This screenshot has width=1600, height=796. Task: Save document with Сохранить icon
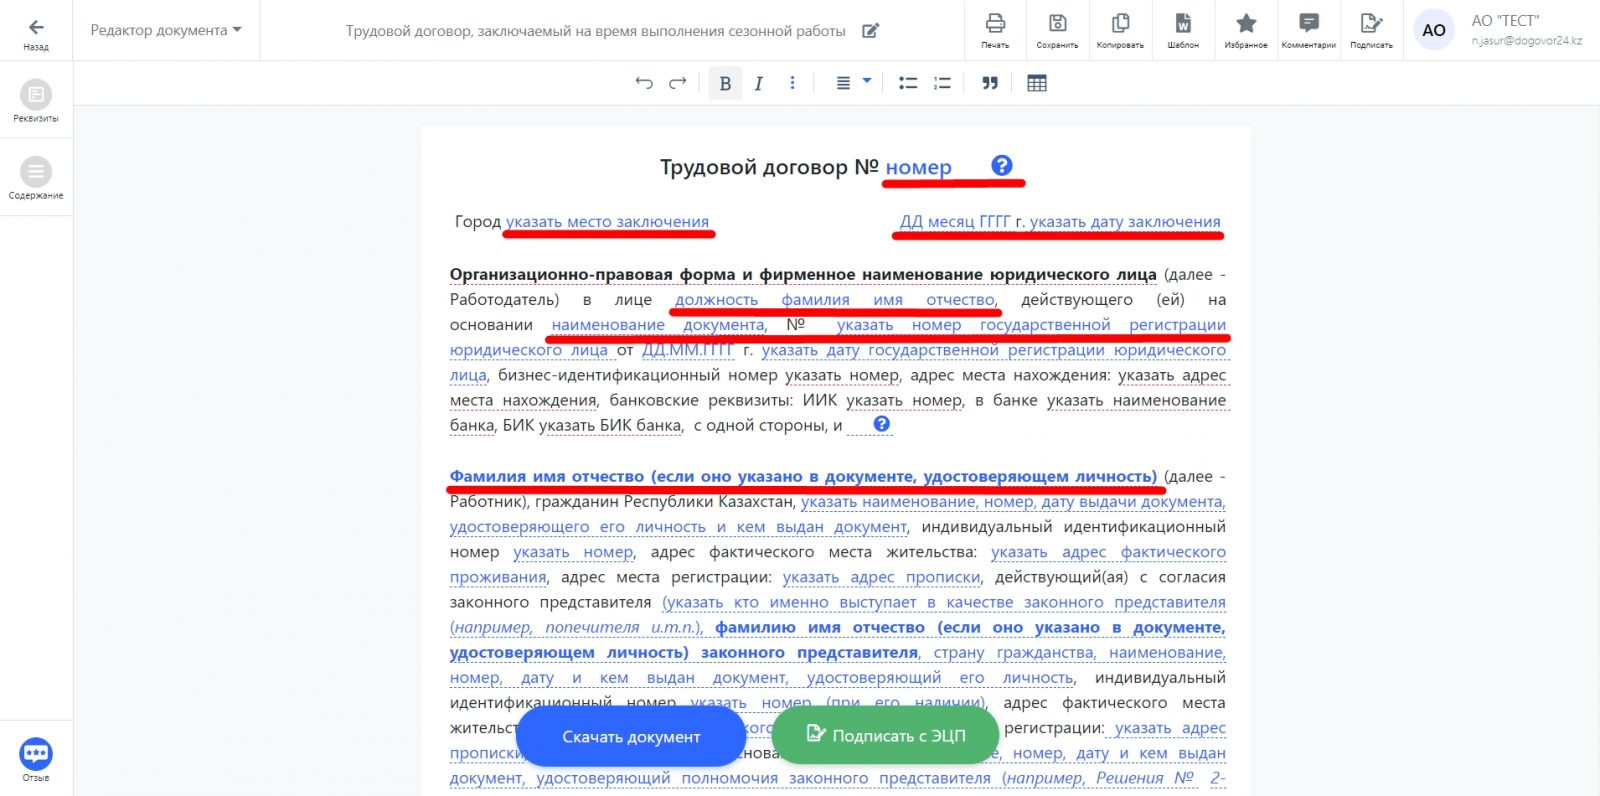[1057, 30]
